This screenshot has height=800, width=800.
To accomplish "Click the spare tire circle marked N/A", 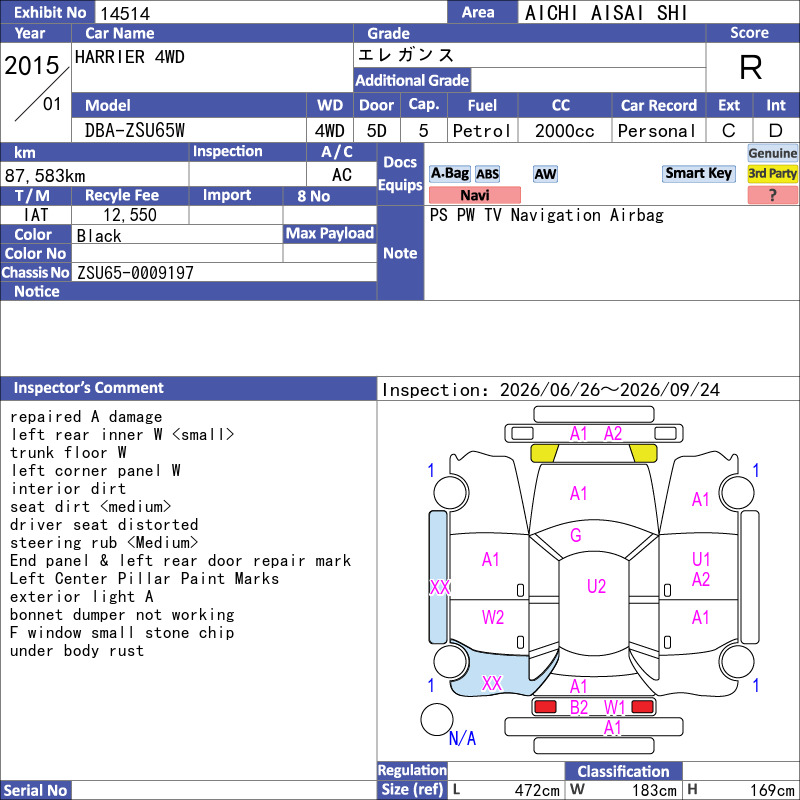I will pos(437,719).
